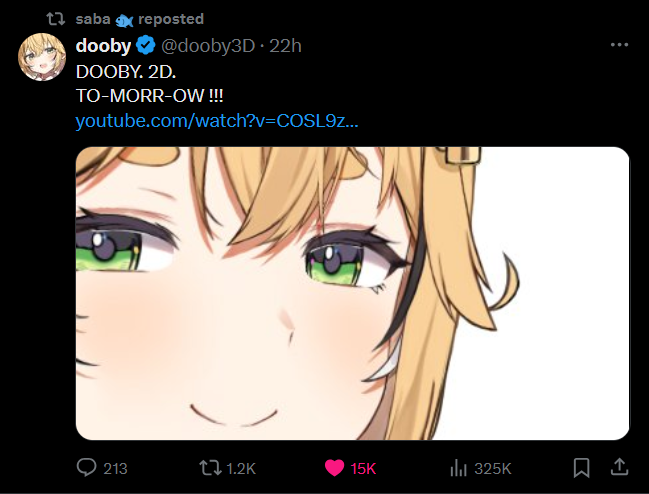Viewport: 649px width, 494px height.
Task: Open the reply comment icon
Action: tap(87, 468)
